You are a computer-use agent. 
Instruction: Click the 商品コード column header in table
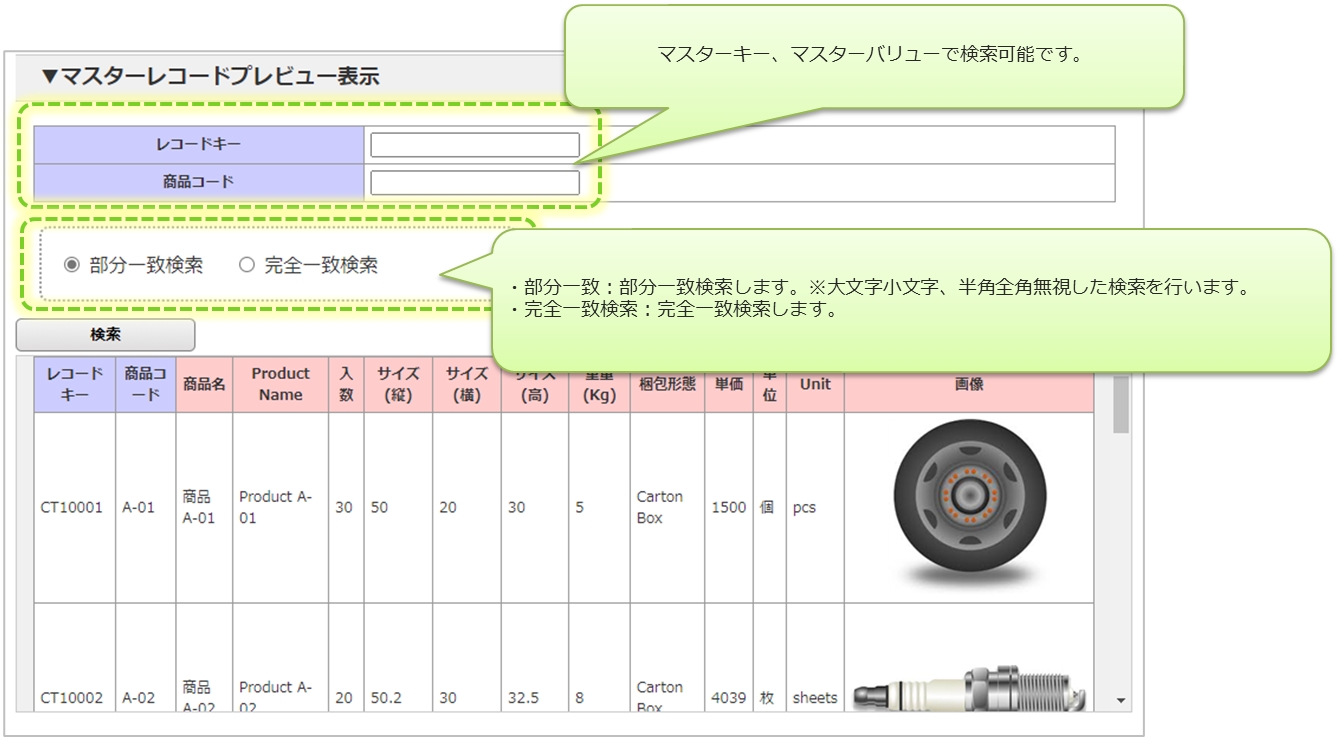tap(146, 384)
